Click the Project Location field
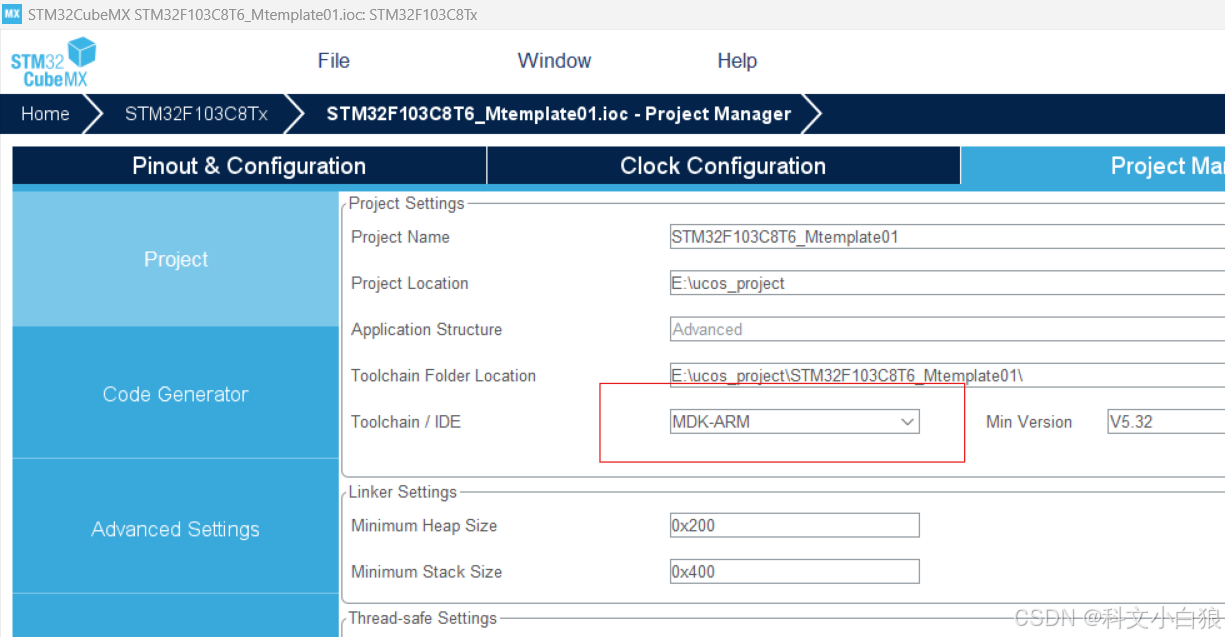Image resolution: width=1225 pixels, height=637 pixels. coord(947,283)
